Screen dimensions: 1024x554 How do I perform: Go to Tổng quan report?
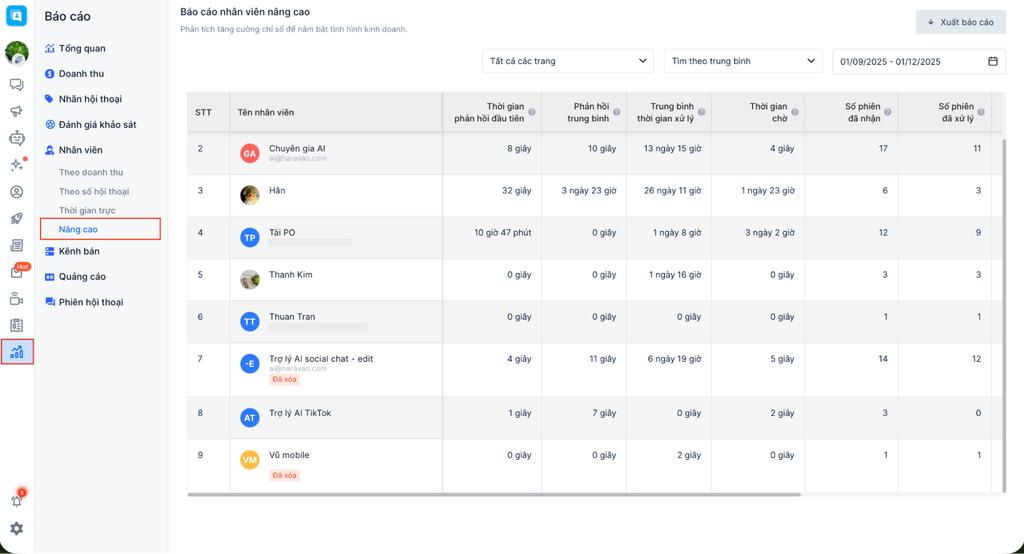81,48
